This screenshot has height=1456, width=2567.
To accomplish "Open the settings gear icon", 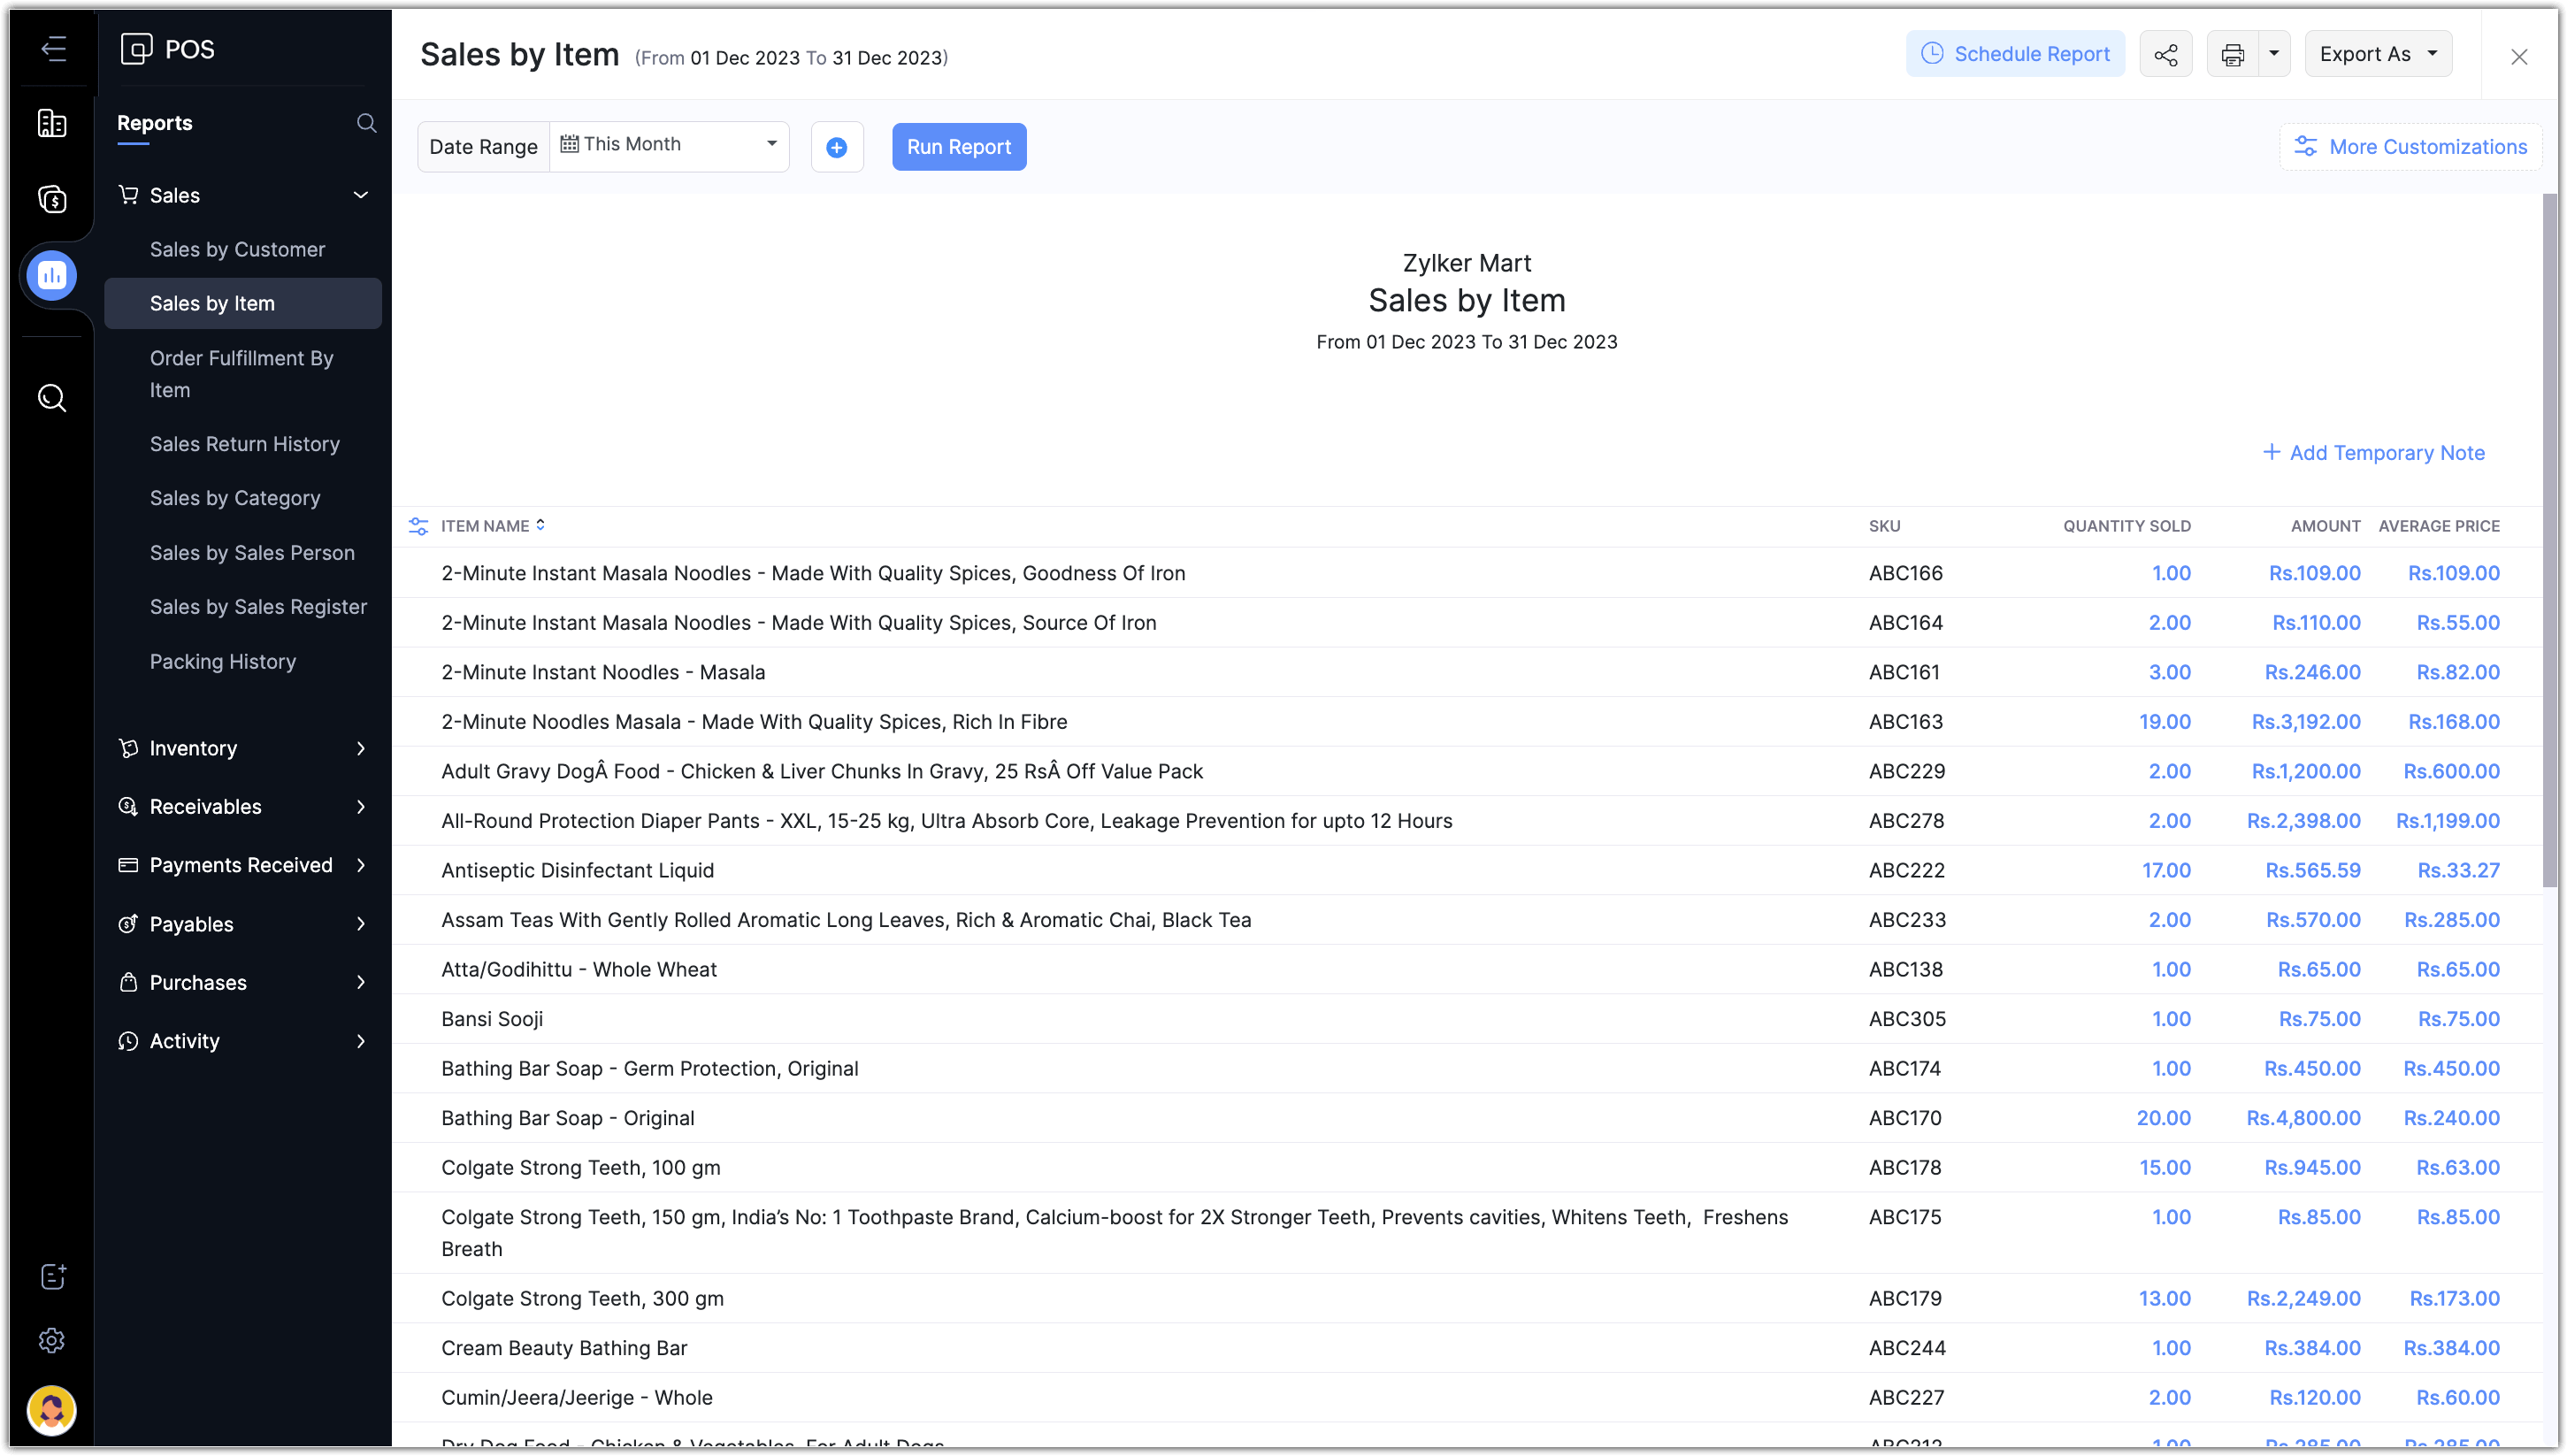I will pyautogui.click(x=52, y=1340).
